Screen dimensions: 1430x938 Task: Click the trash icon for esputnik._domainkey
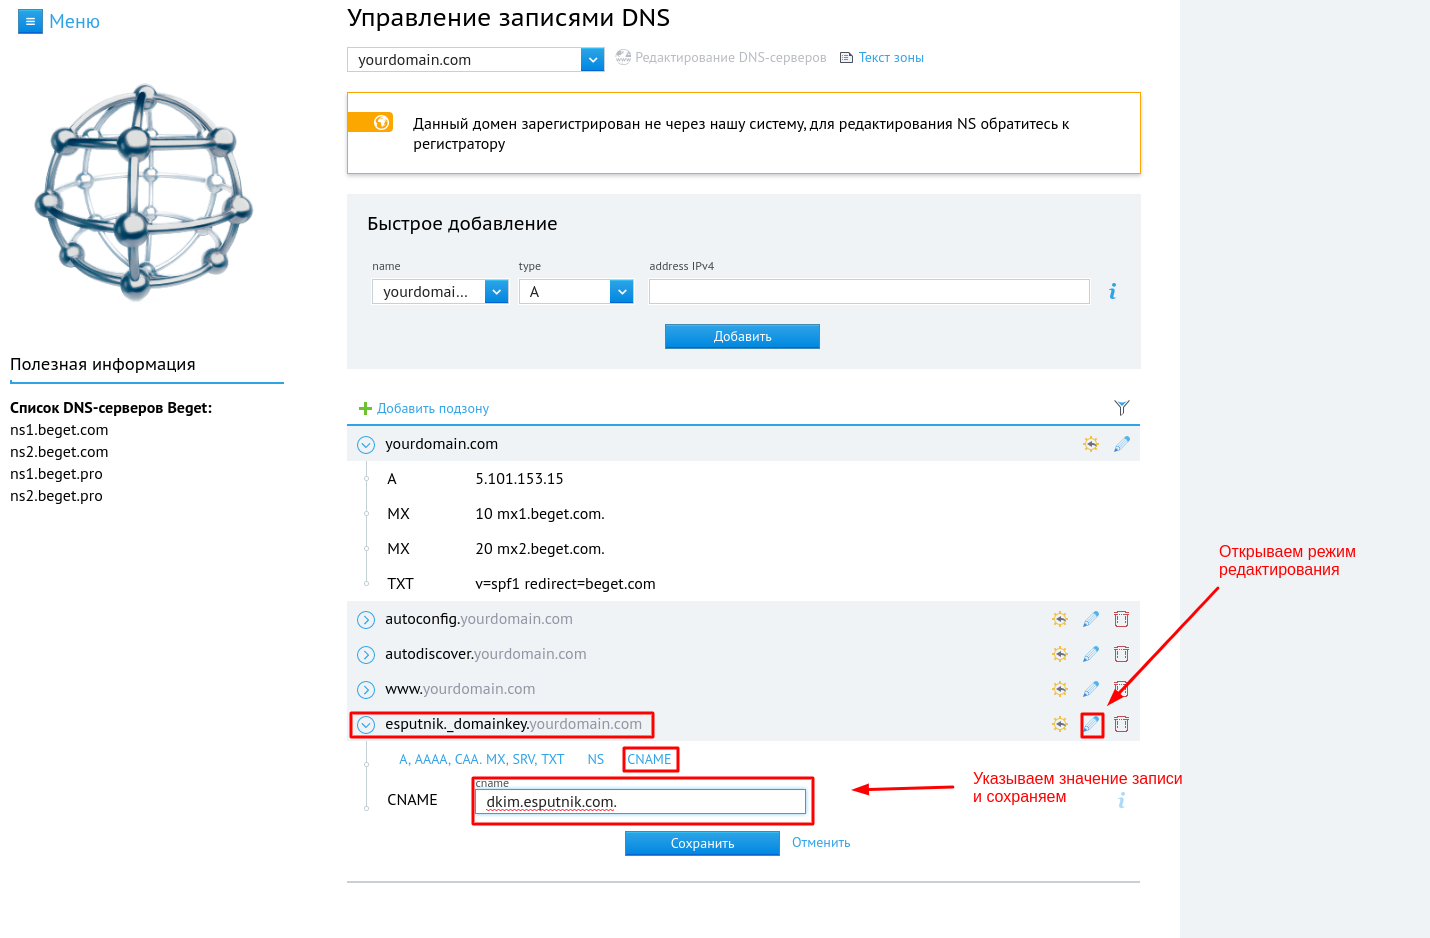point(1121,724)
